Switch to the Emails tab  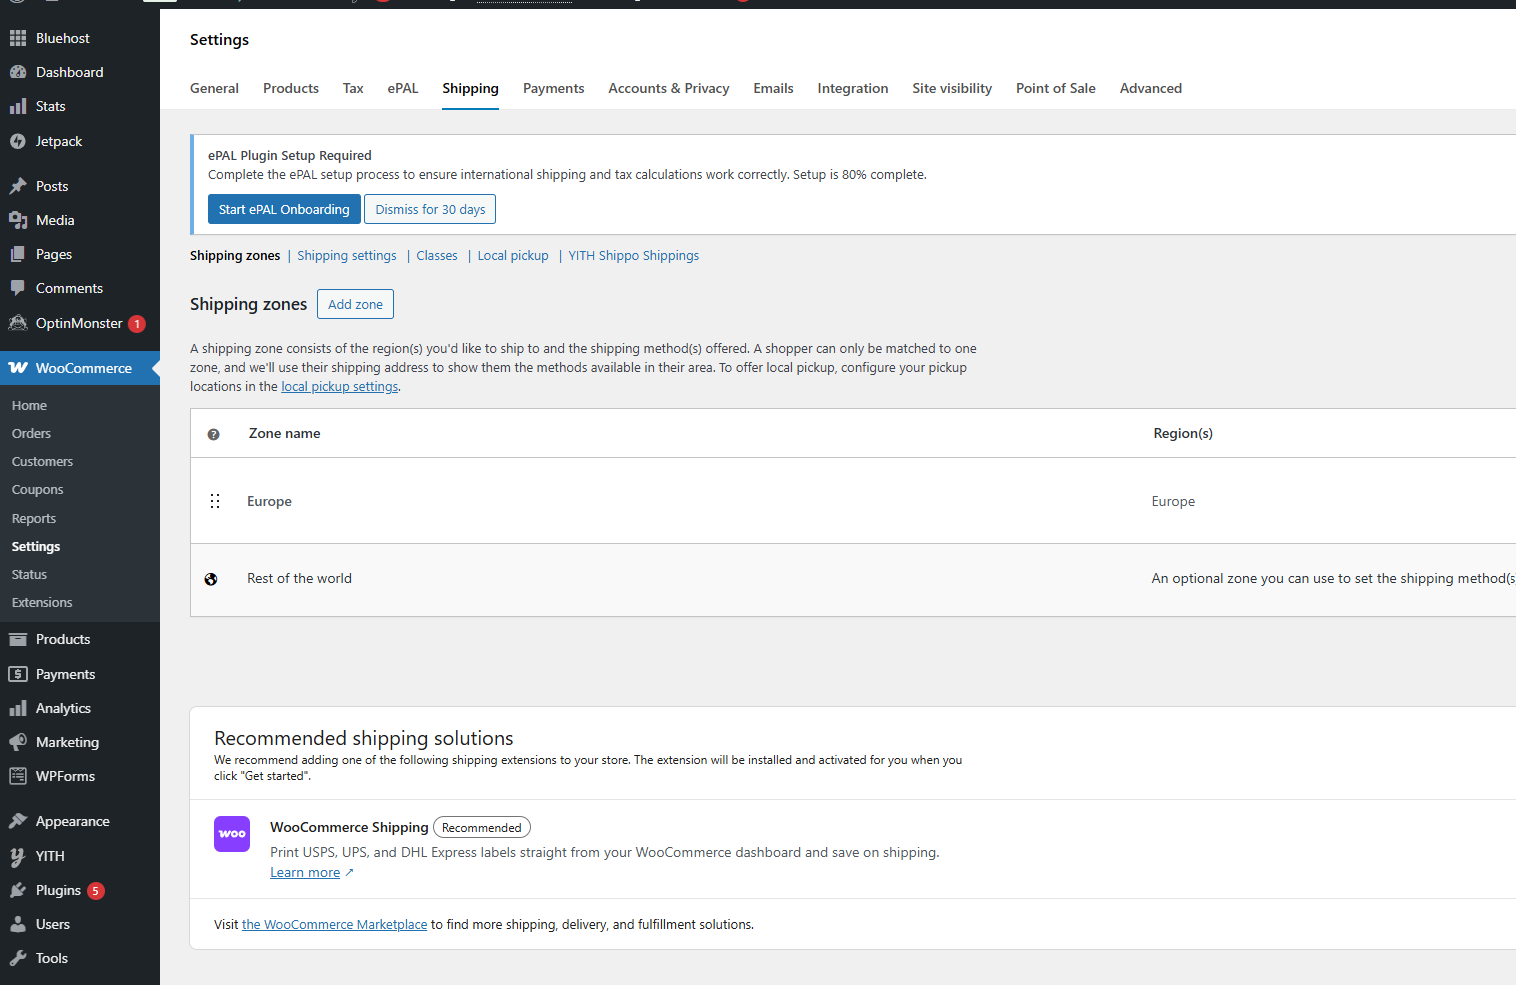pos(773,88)
